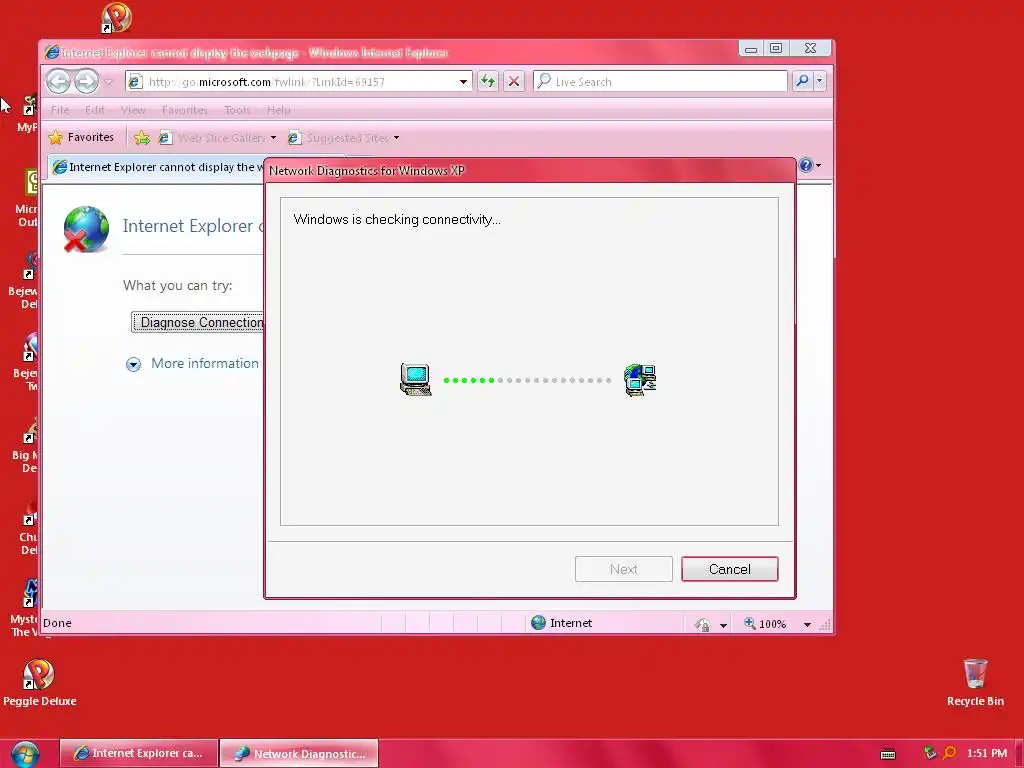
Task: Click the Windows Start orb
Action: pos(25,754)
